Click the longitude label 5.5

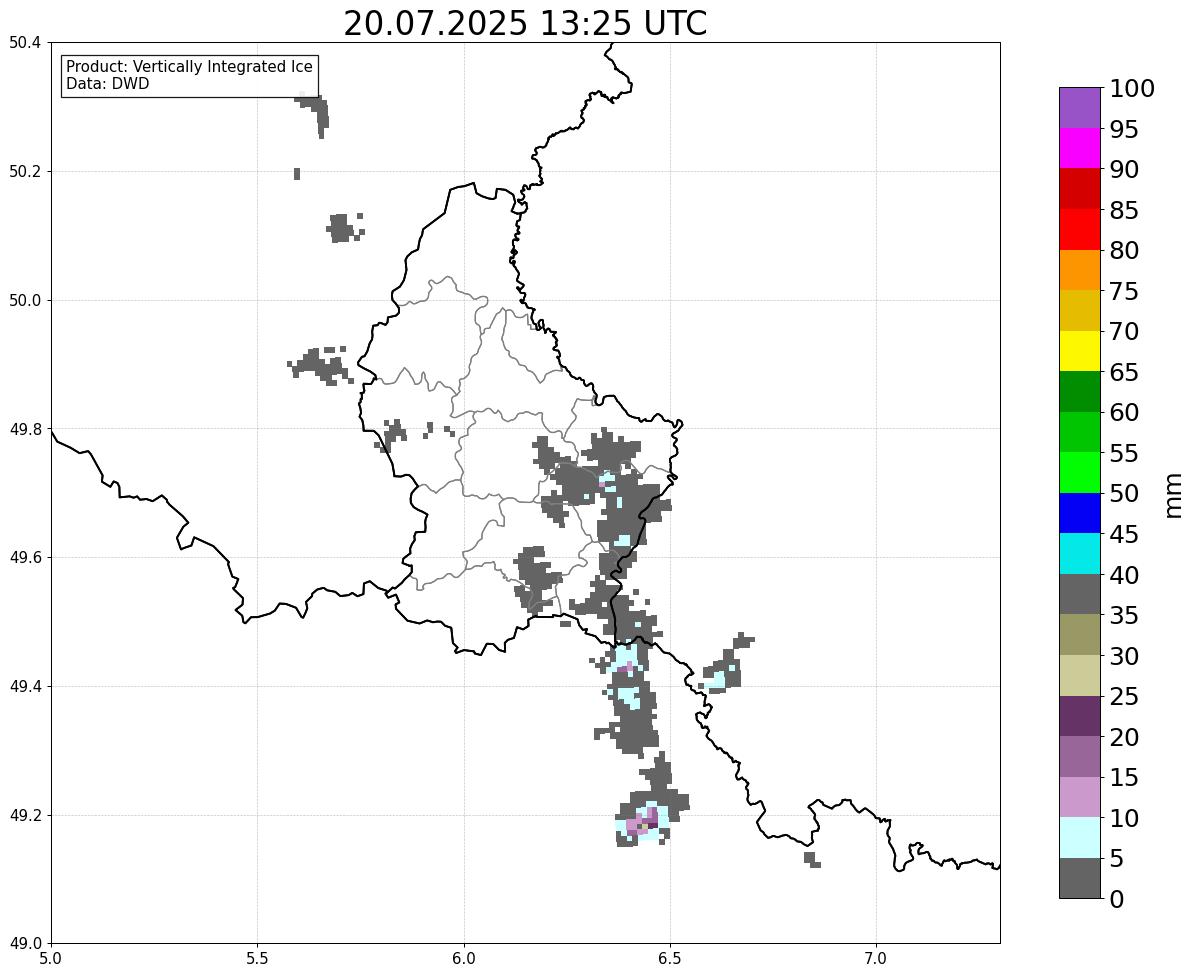pos(257,959)
